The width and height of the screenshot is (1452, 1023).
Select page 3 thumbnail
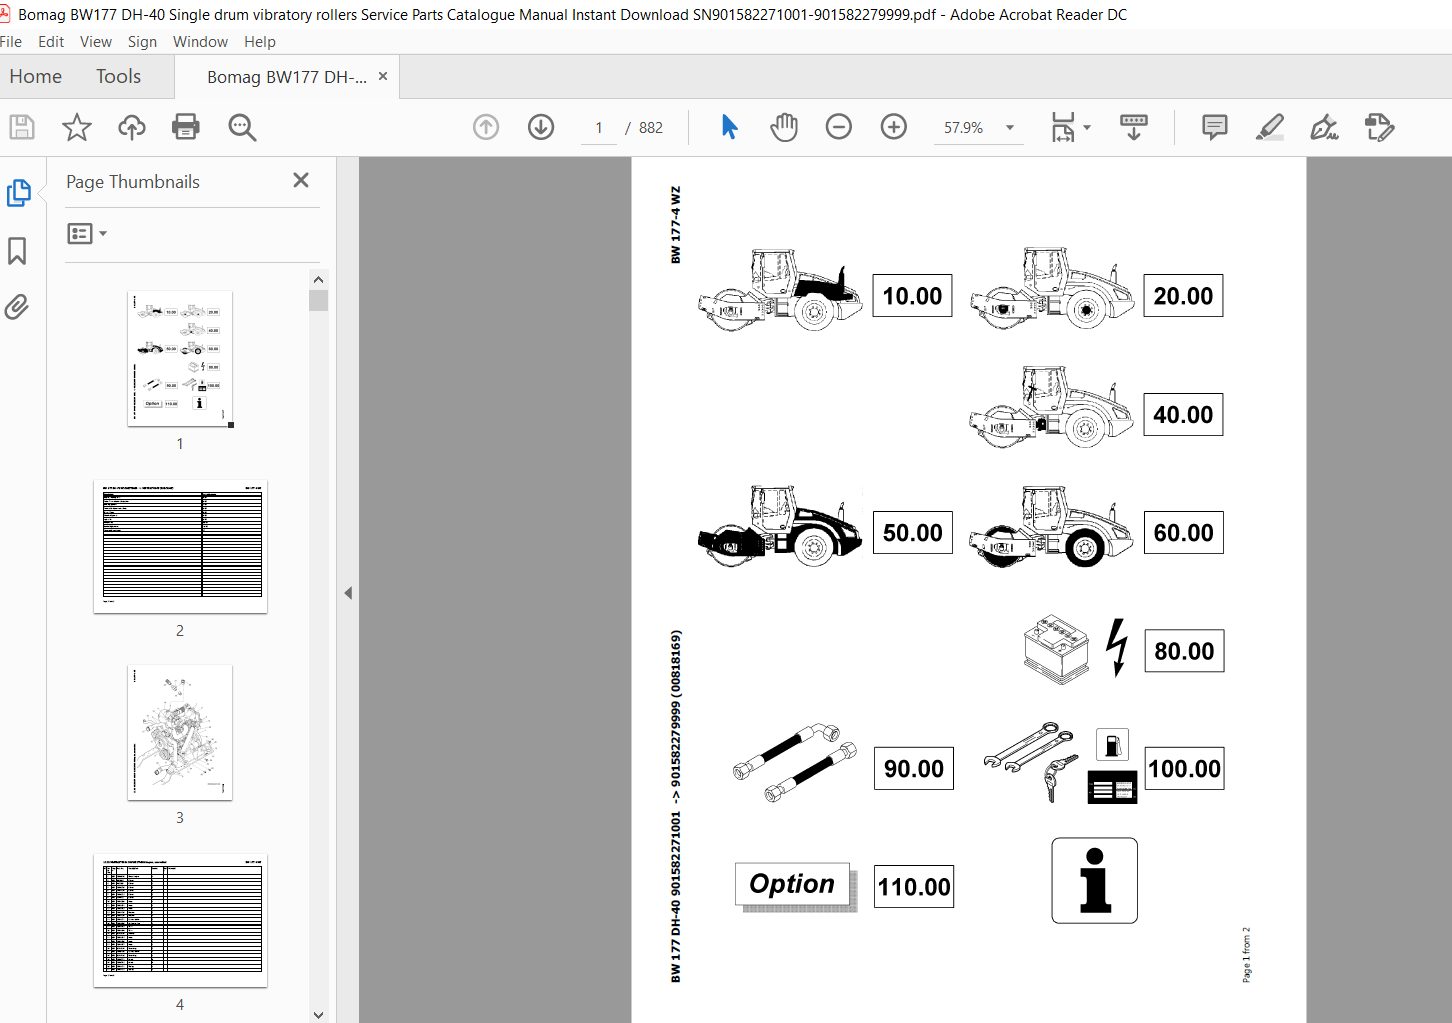point(180,733)
